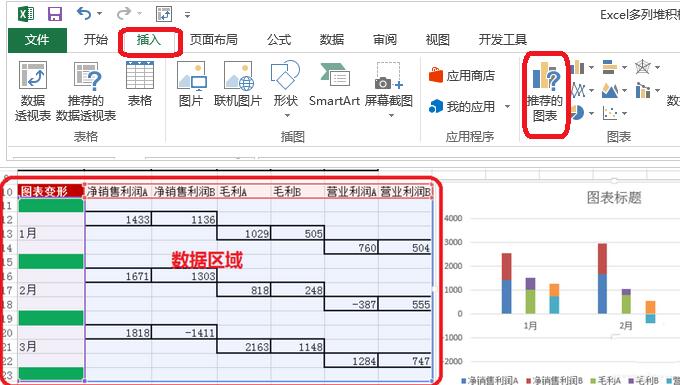
Task: Click the pivot-table icon in the quick access toolbar
Action: [x=164, y=14]
